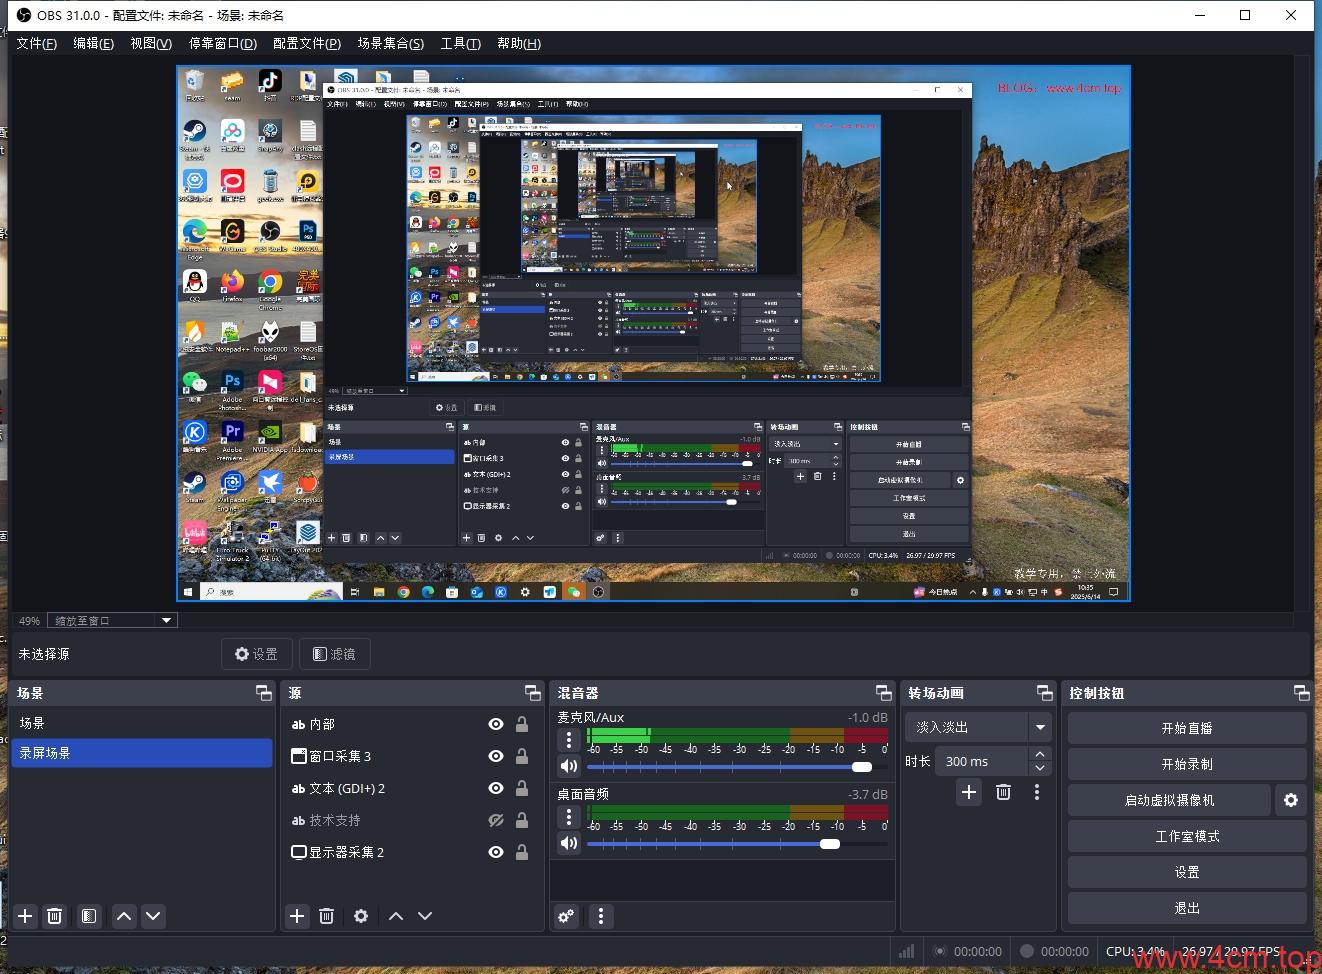Move source down with arrow icon
1322x974 pixels.
(x=425, y=916)
